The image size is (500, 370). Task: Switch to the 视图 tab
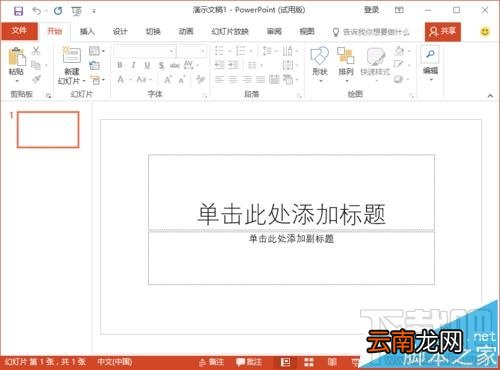tap(307, 31)
